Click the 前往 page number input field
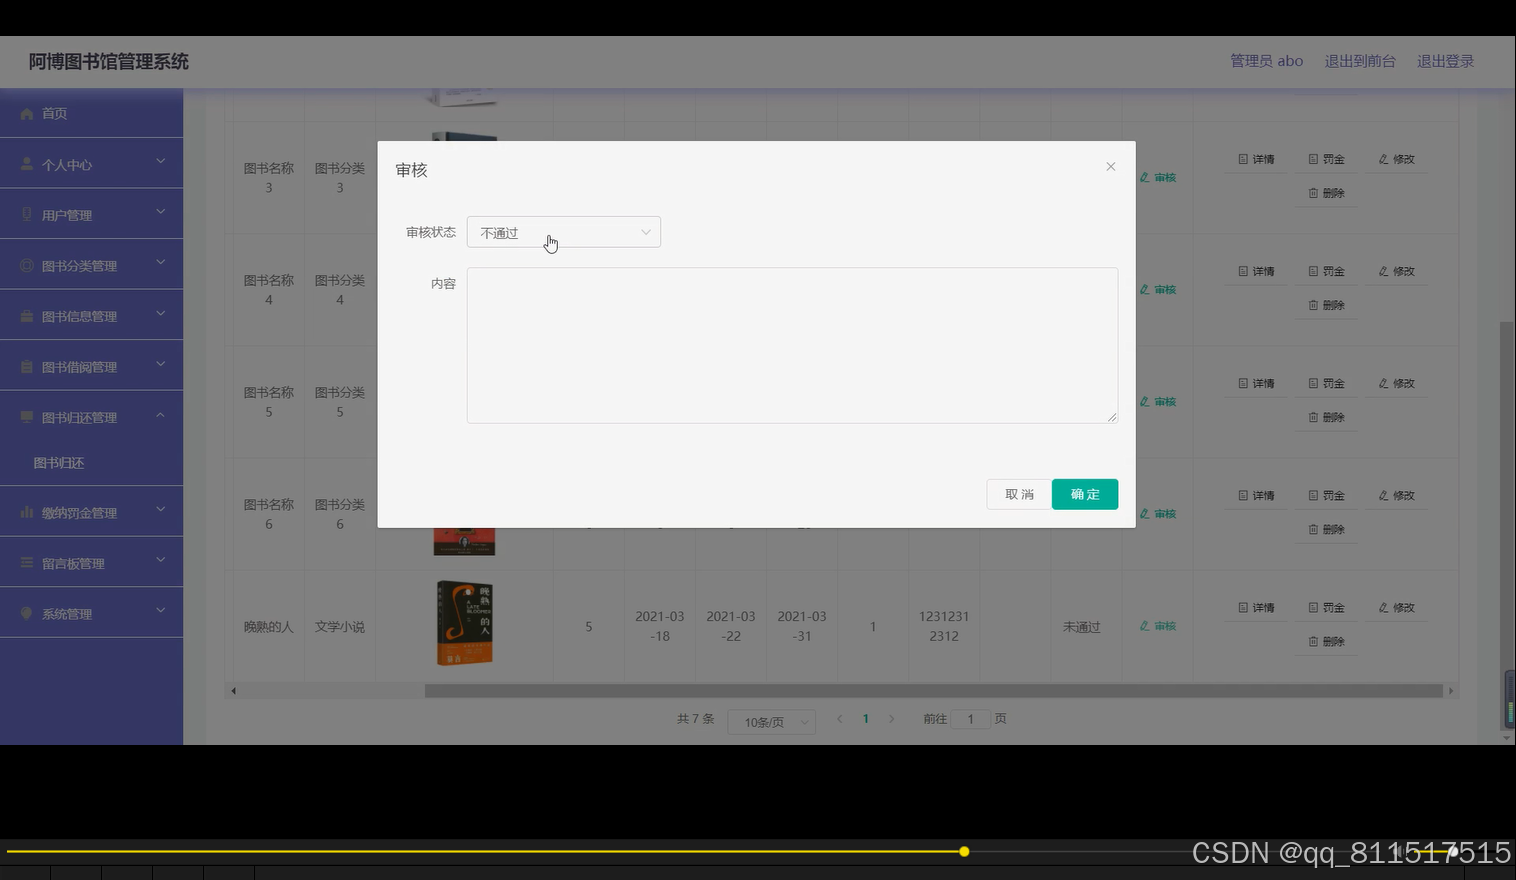 pos(969,719)
